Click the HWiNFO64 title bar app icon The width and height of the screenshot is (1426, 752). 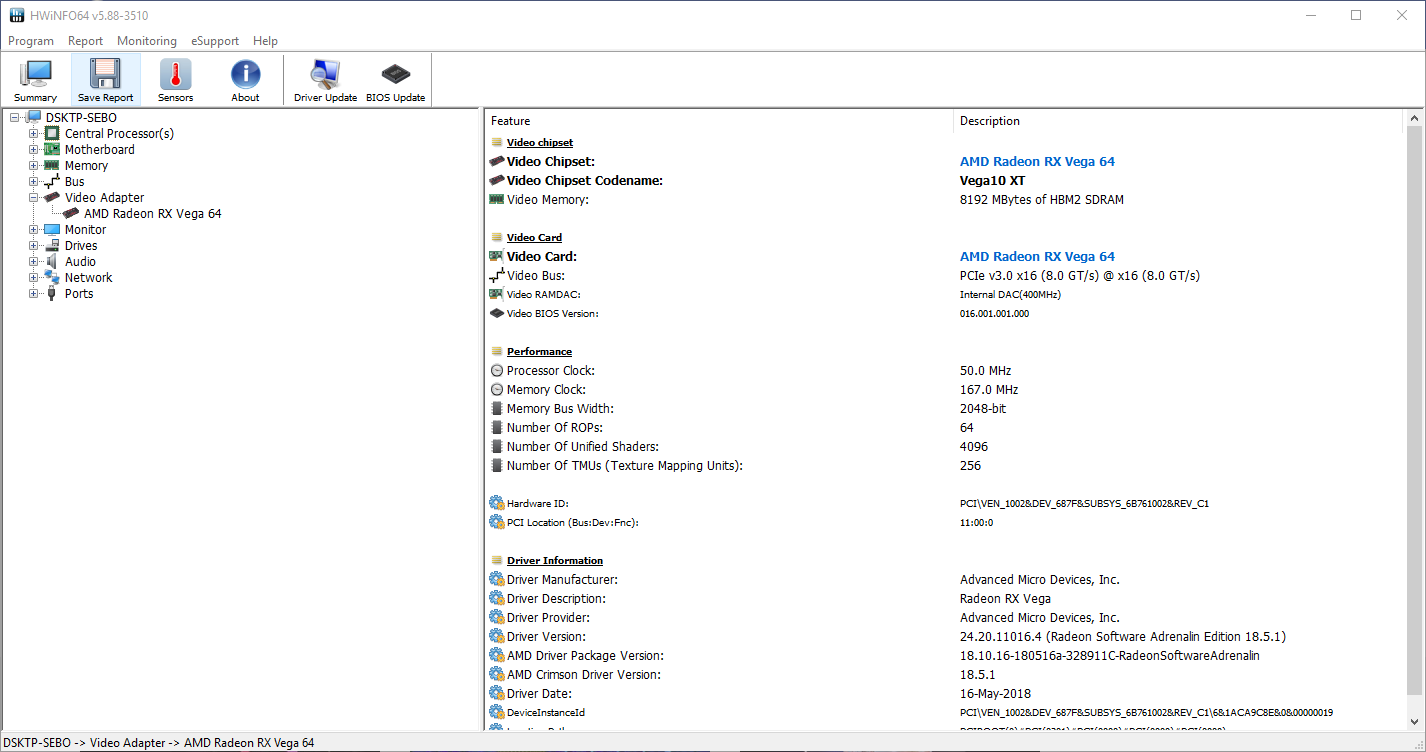(x=16, y=15)
